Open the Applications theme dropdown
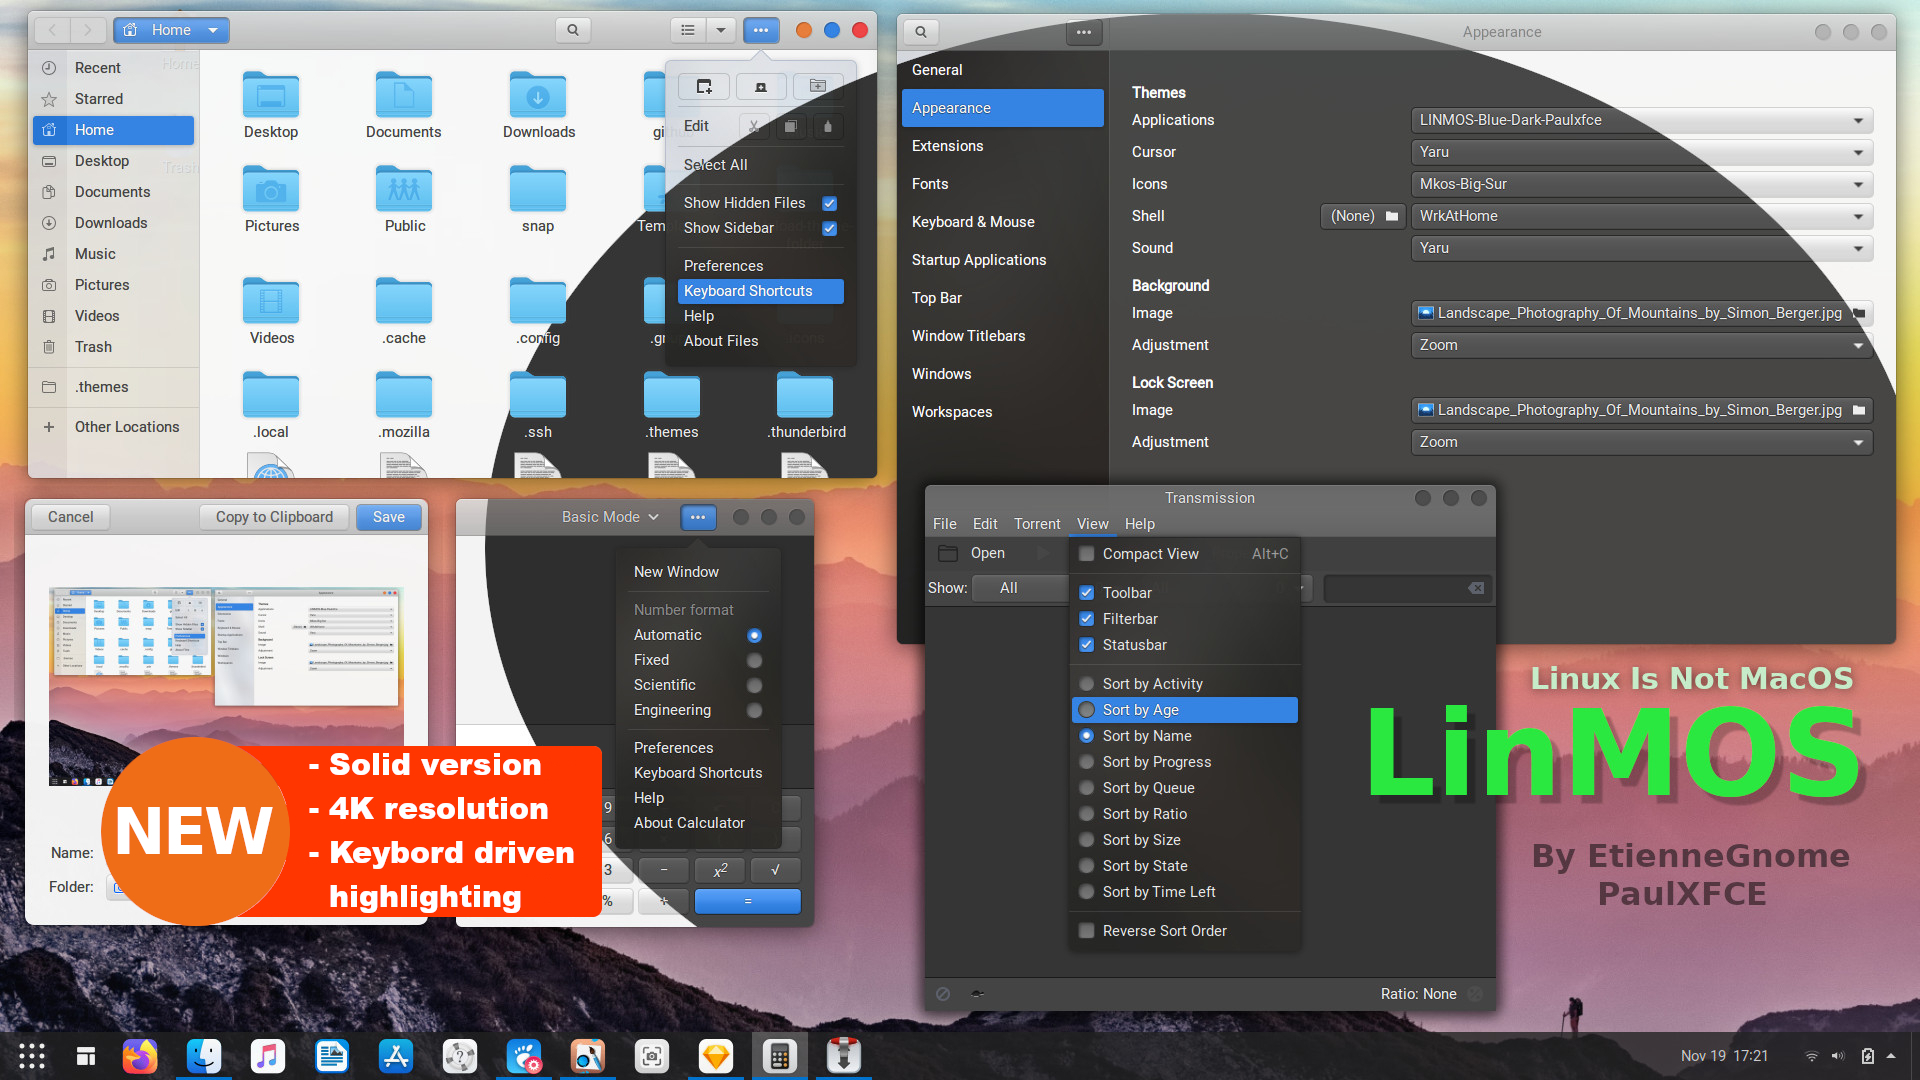Screen dimensions: 1920x1080 pos(1641,120)
